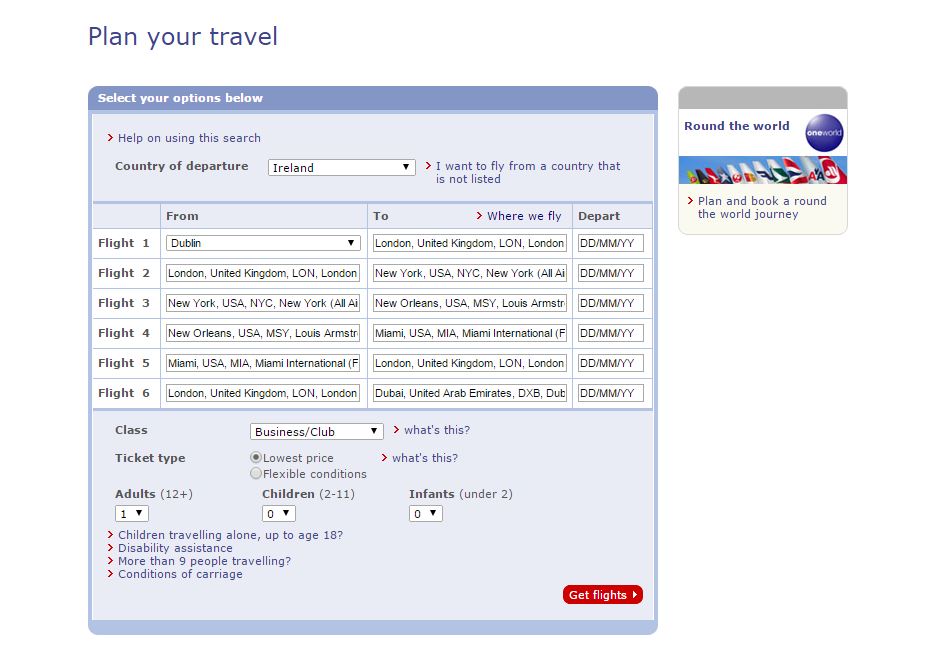This screenshot has width=946, height=651.
Task: Open the Country of departure dropdown
Action: (341, 168)
